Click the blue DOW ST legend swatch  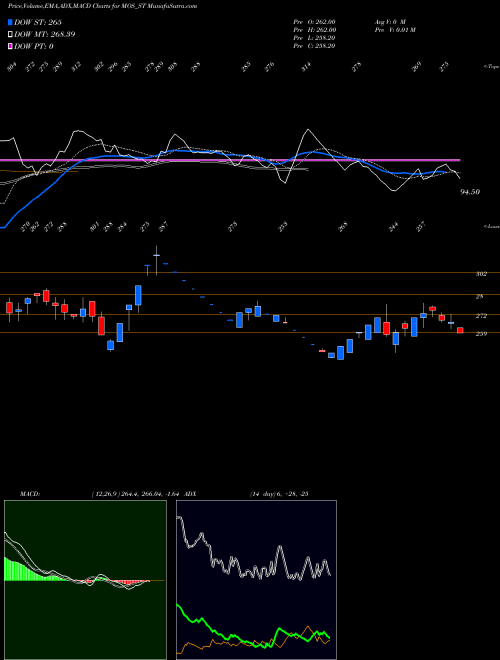click(x=10, y=22)
